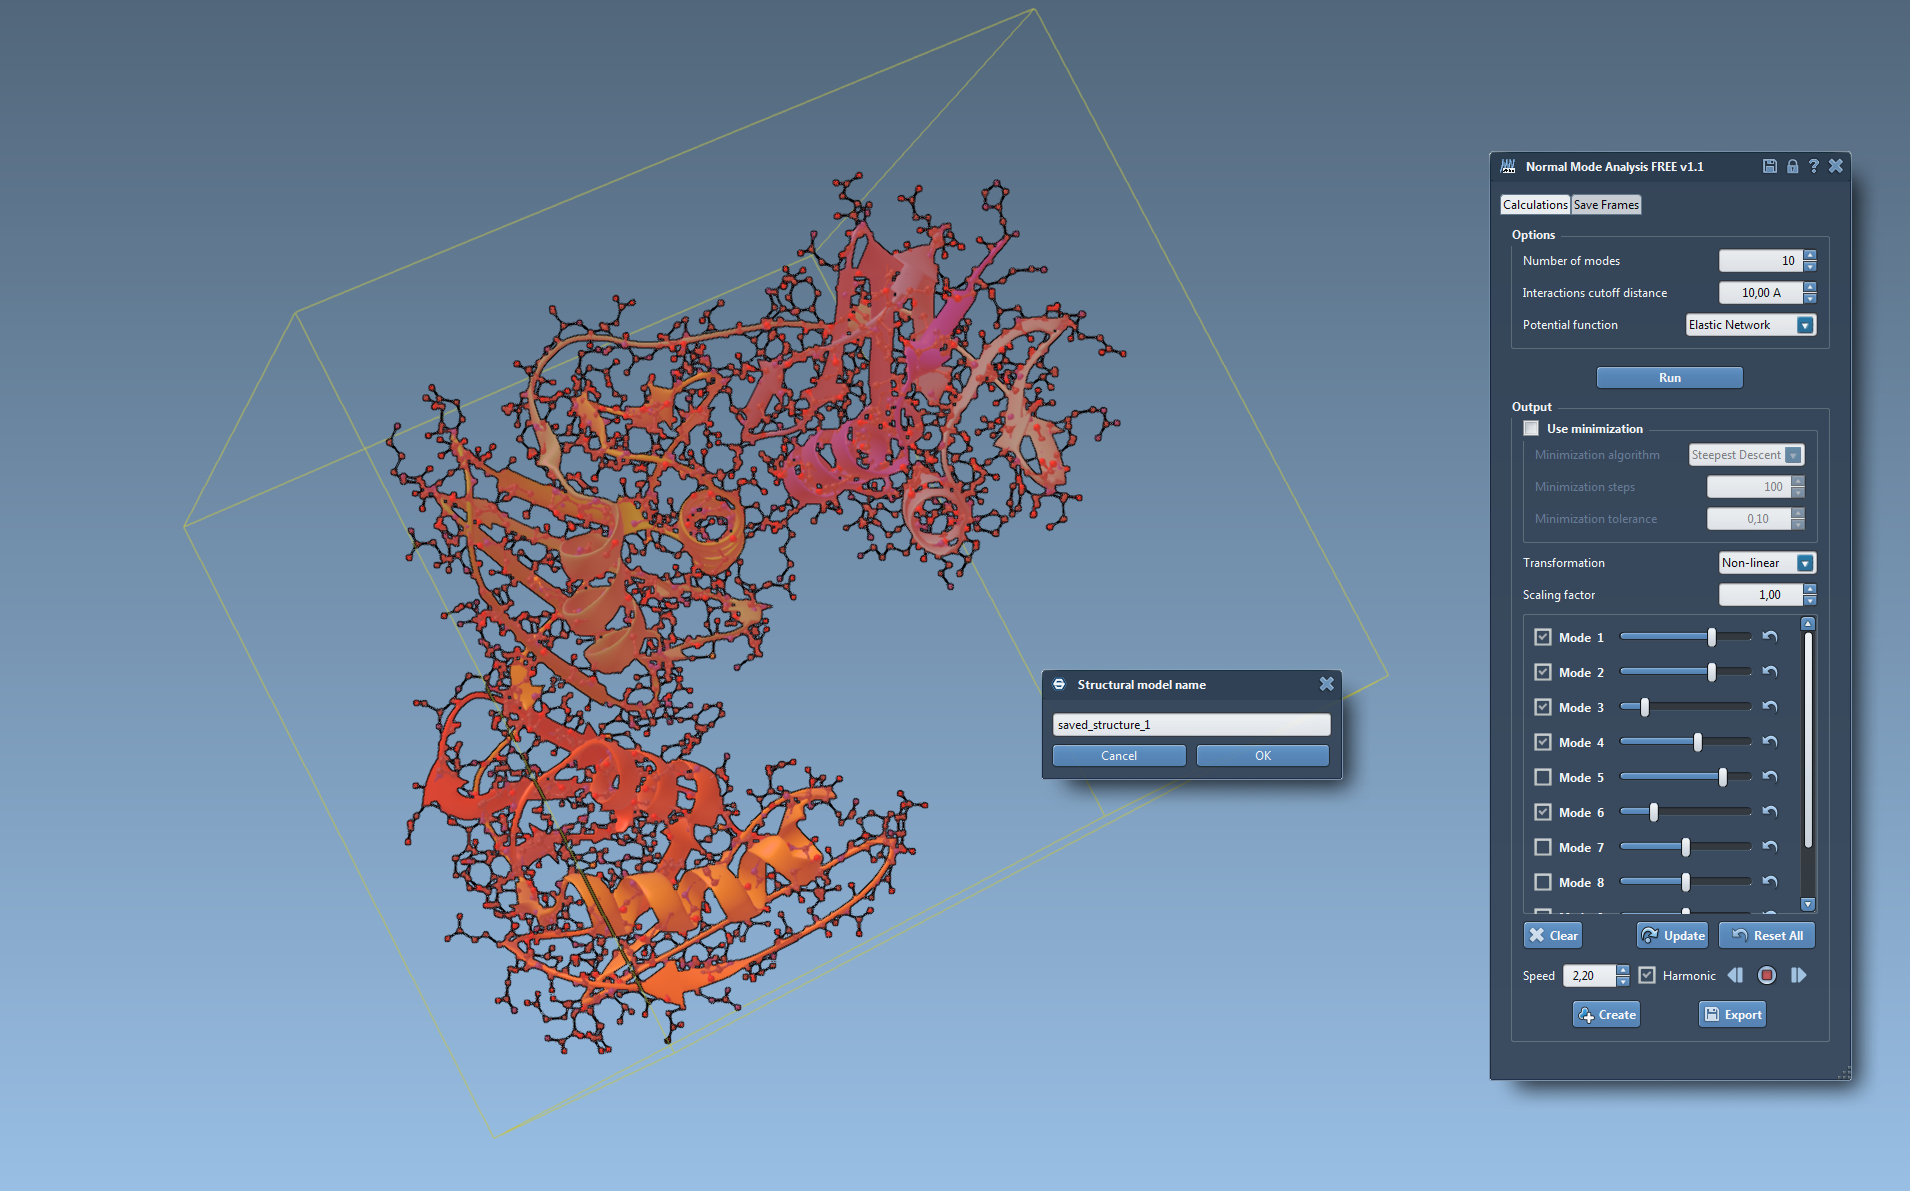Increase the Number of modes stepper
Image resolution: width=1910 pixels, height=1191 pixels.
click(1809, 256)
